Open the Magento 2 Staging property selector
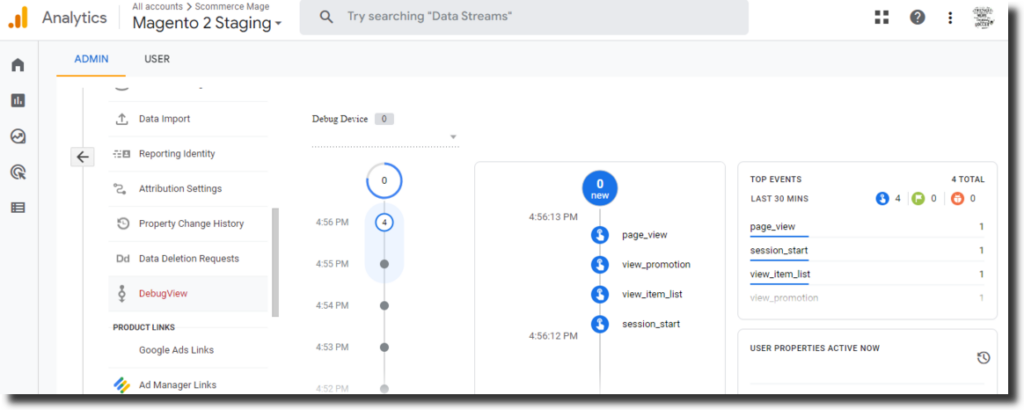Viewport: 1024px width, 410px height. [207, 24]
